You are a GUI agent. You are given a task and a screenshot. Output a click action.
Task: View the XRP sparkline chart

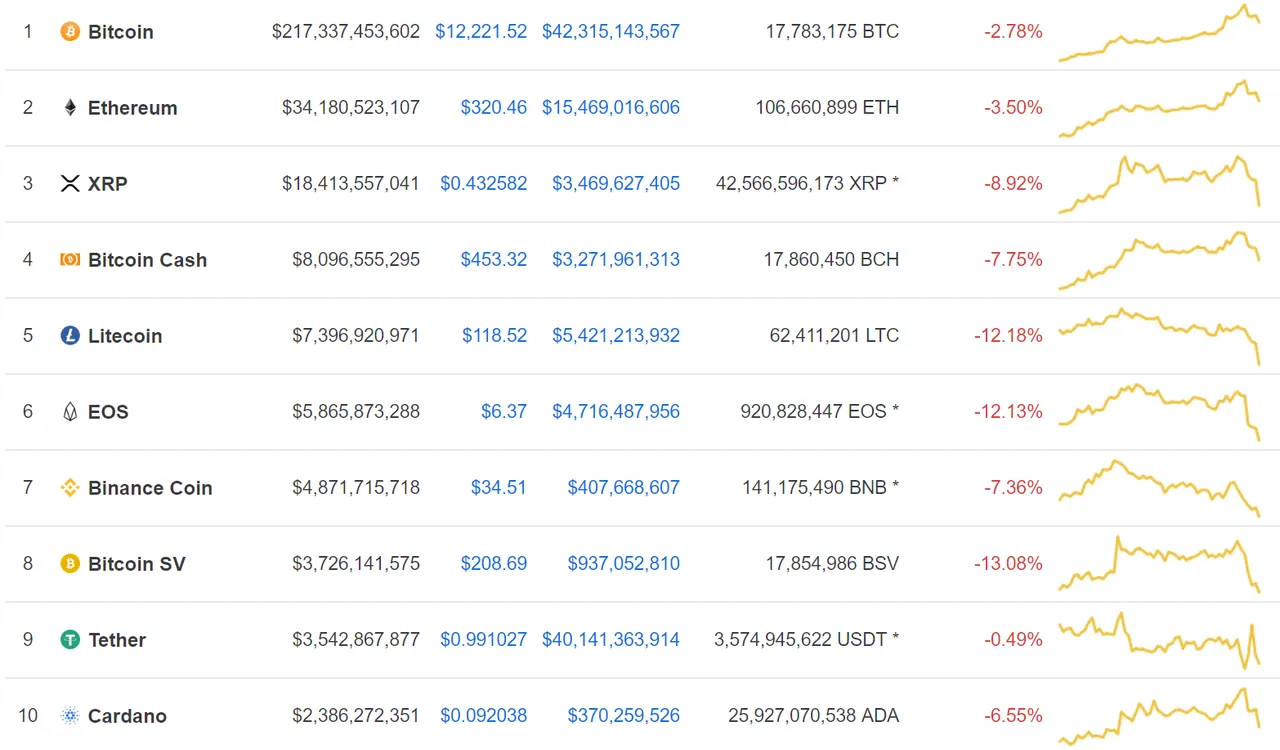pyautogui.click(x=1160, y=185)
